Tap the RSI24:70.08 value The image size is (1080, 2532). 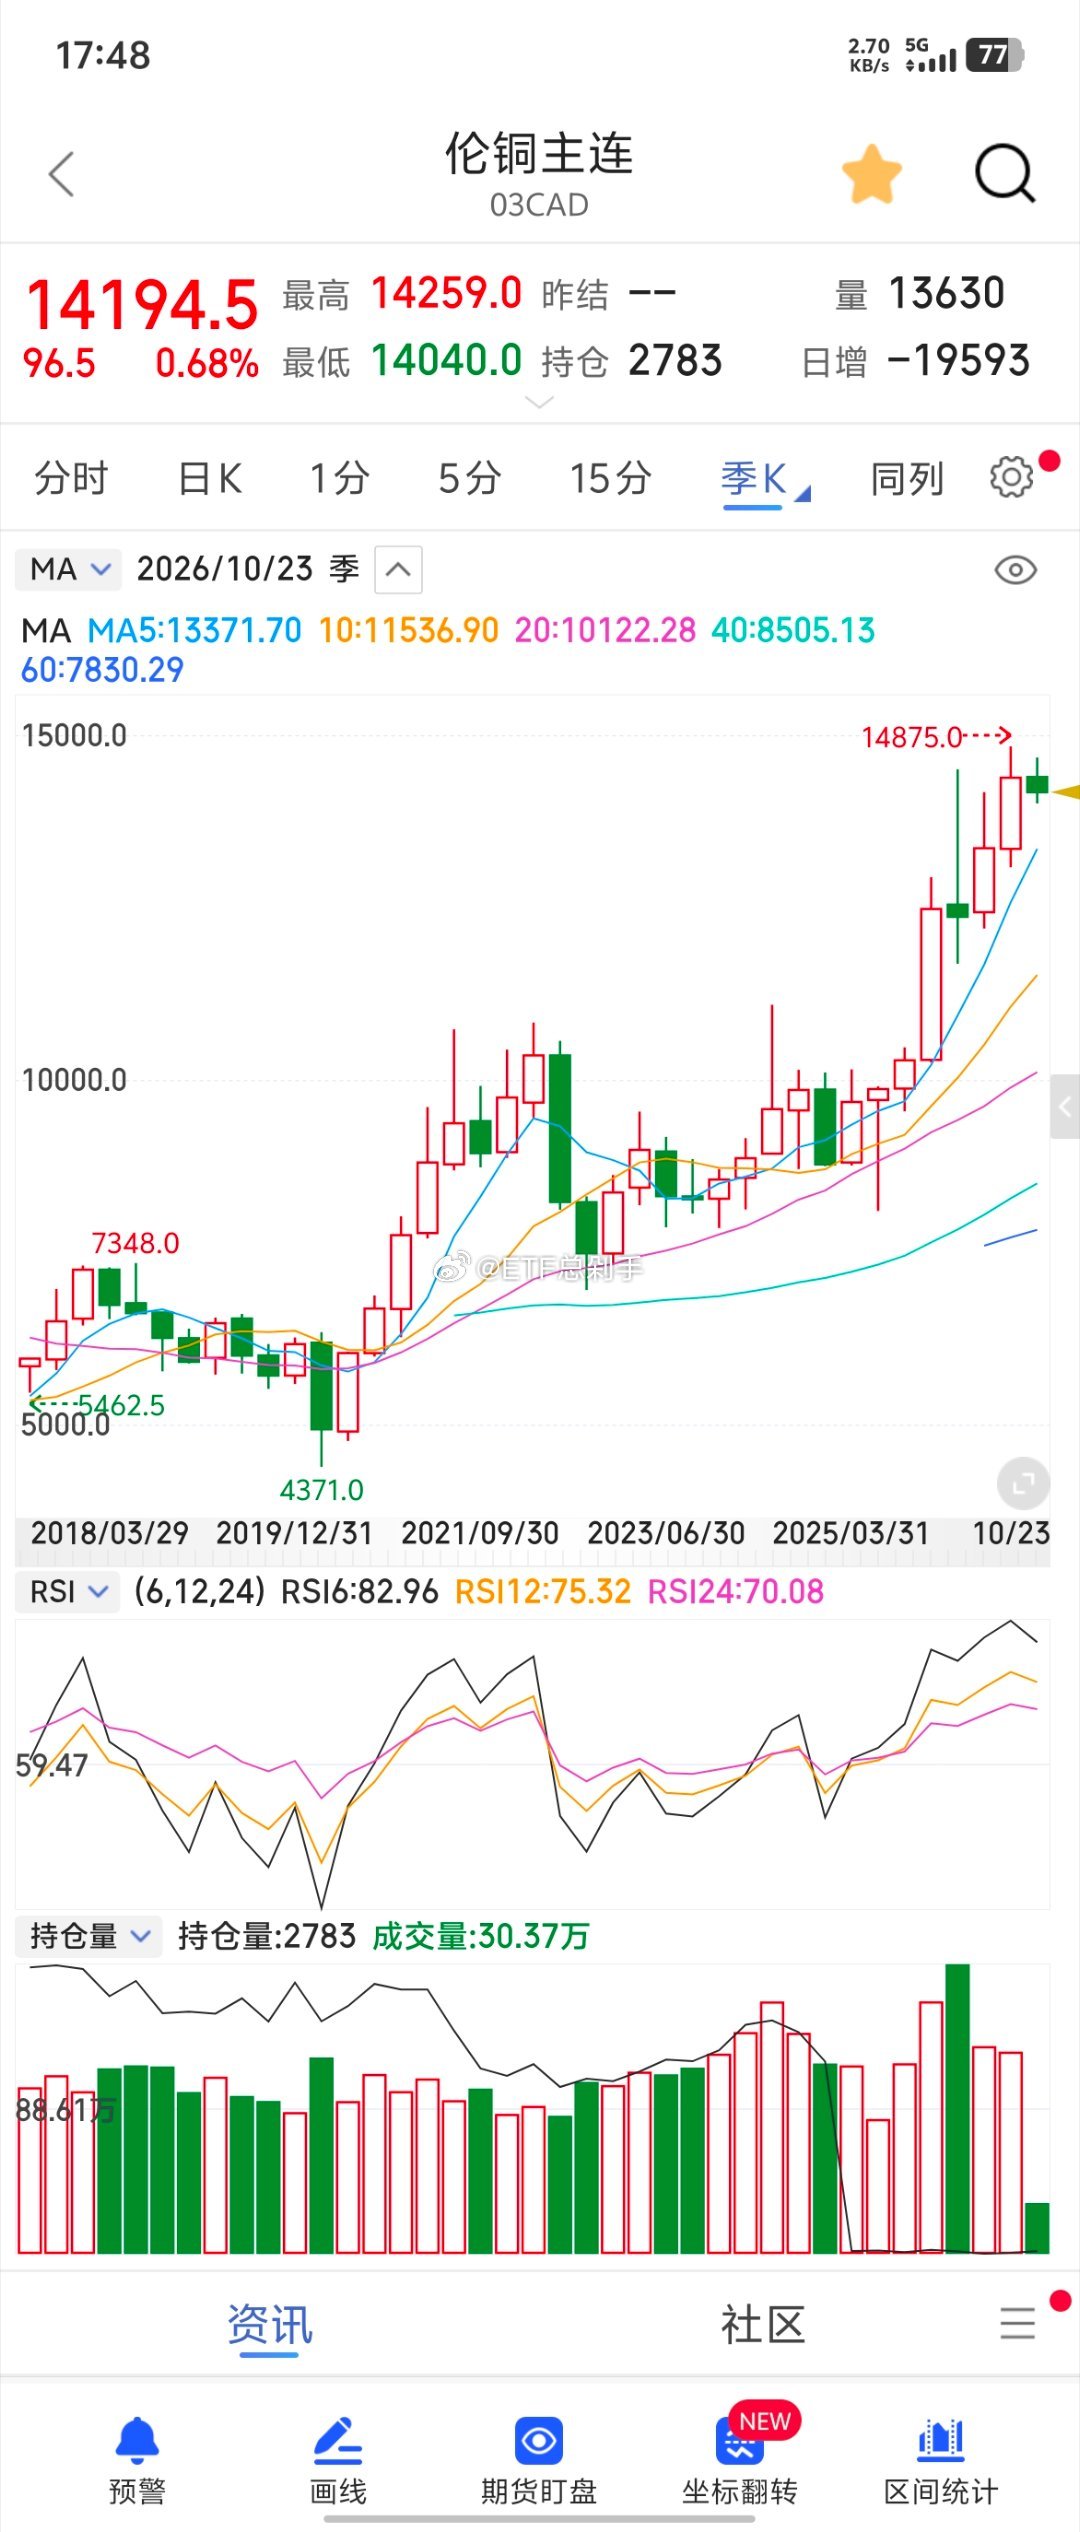click(736, 1591)
